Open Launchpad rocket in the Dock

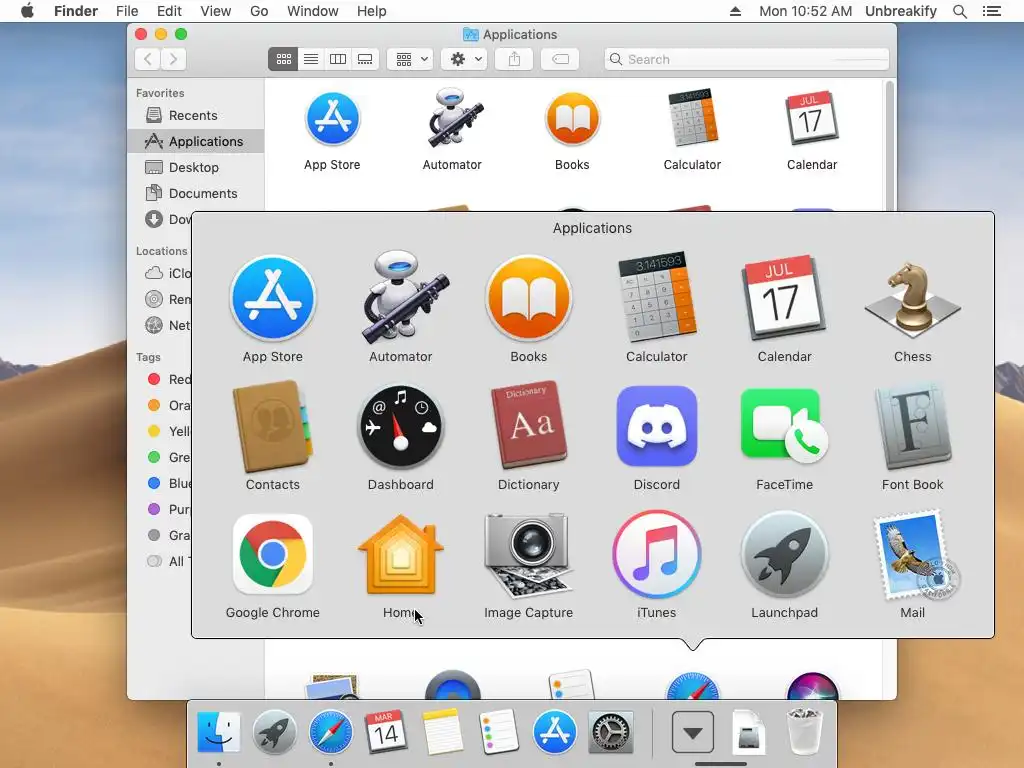click(274, 732)
